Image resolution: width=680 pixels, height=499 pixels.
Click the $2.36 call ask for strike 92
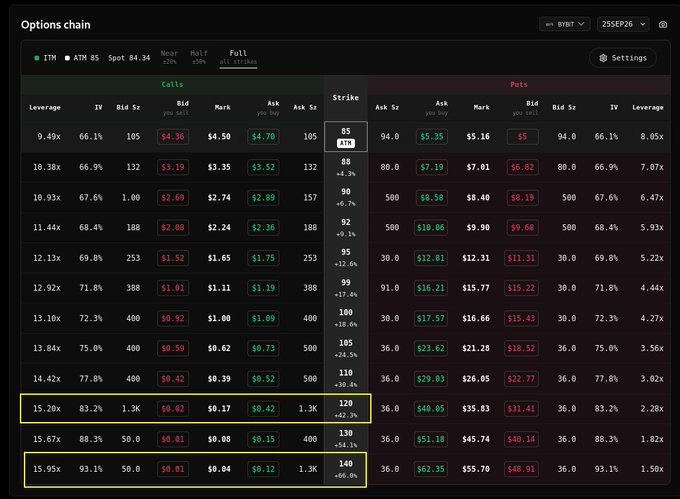pyautogui.click(x=263, y=228)
